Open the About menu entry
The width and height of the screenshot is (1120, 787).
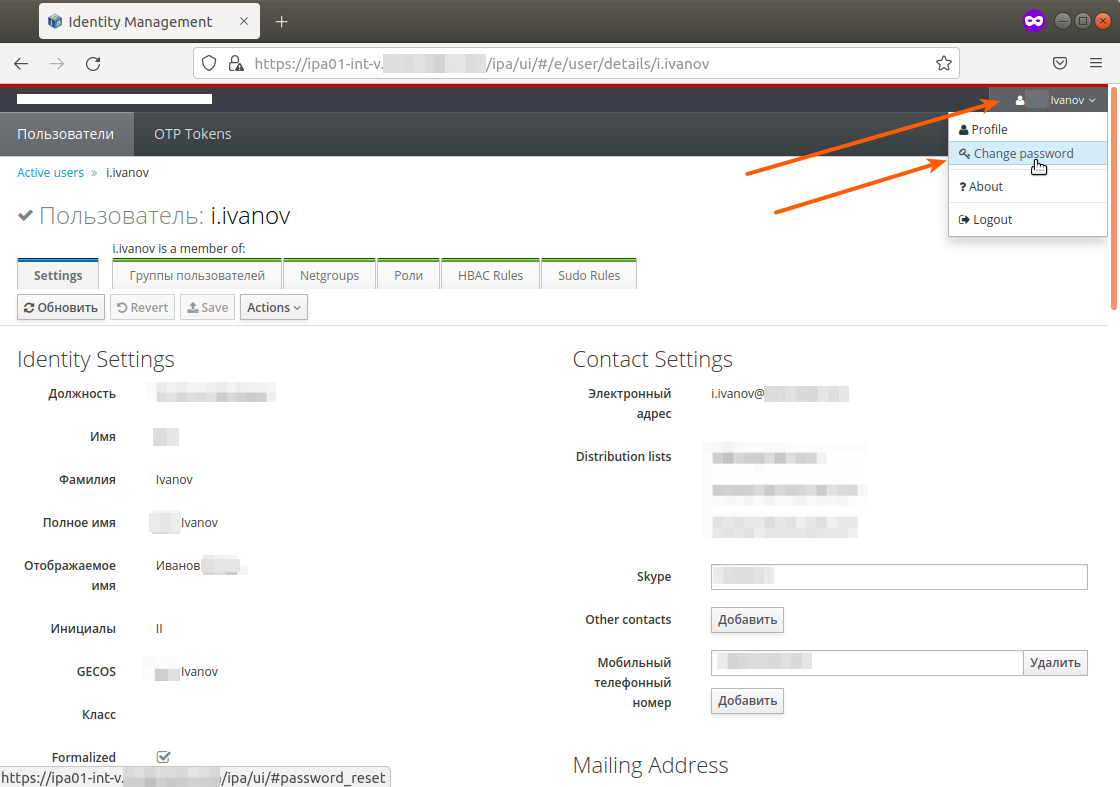click(x=985, y=187)
